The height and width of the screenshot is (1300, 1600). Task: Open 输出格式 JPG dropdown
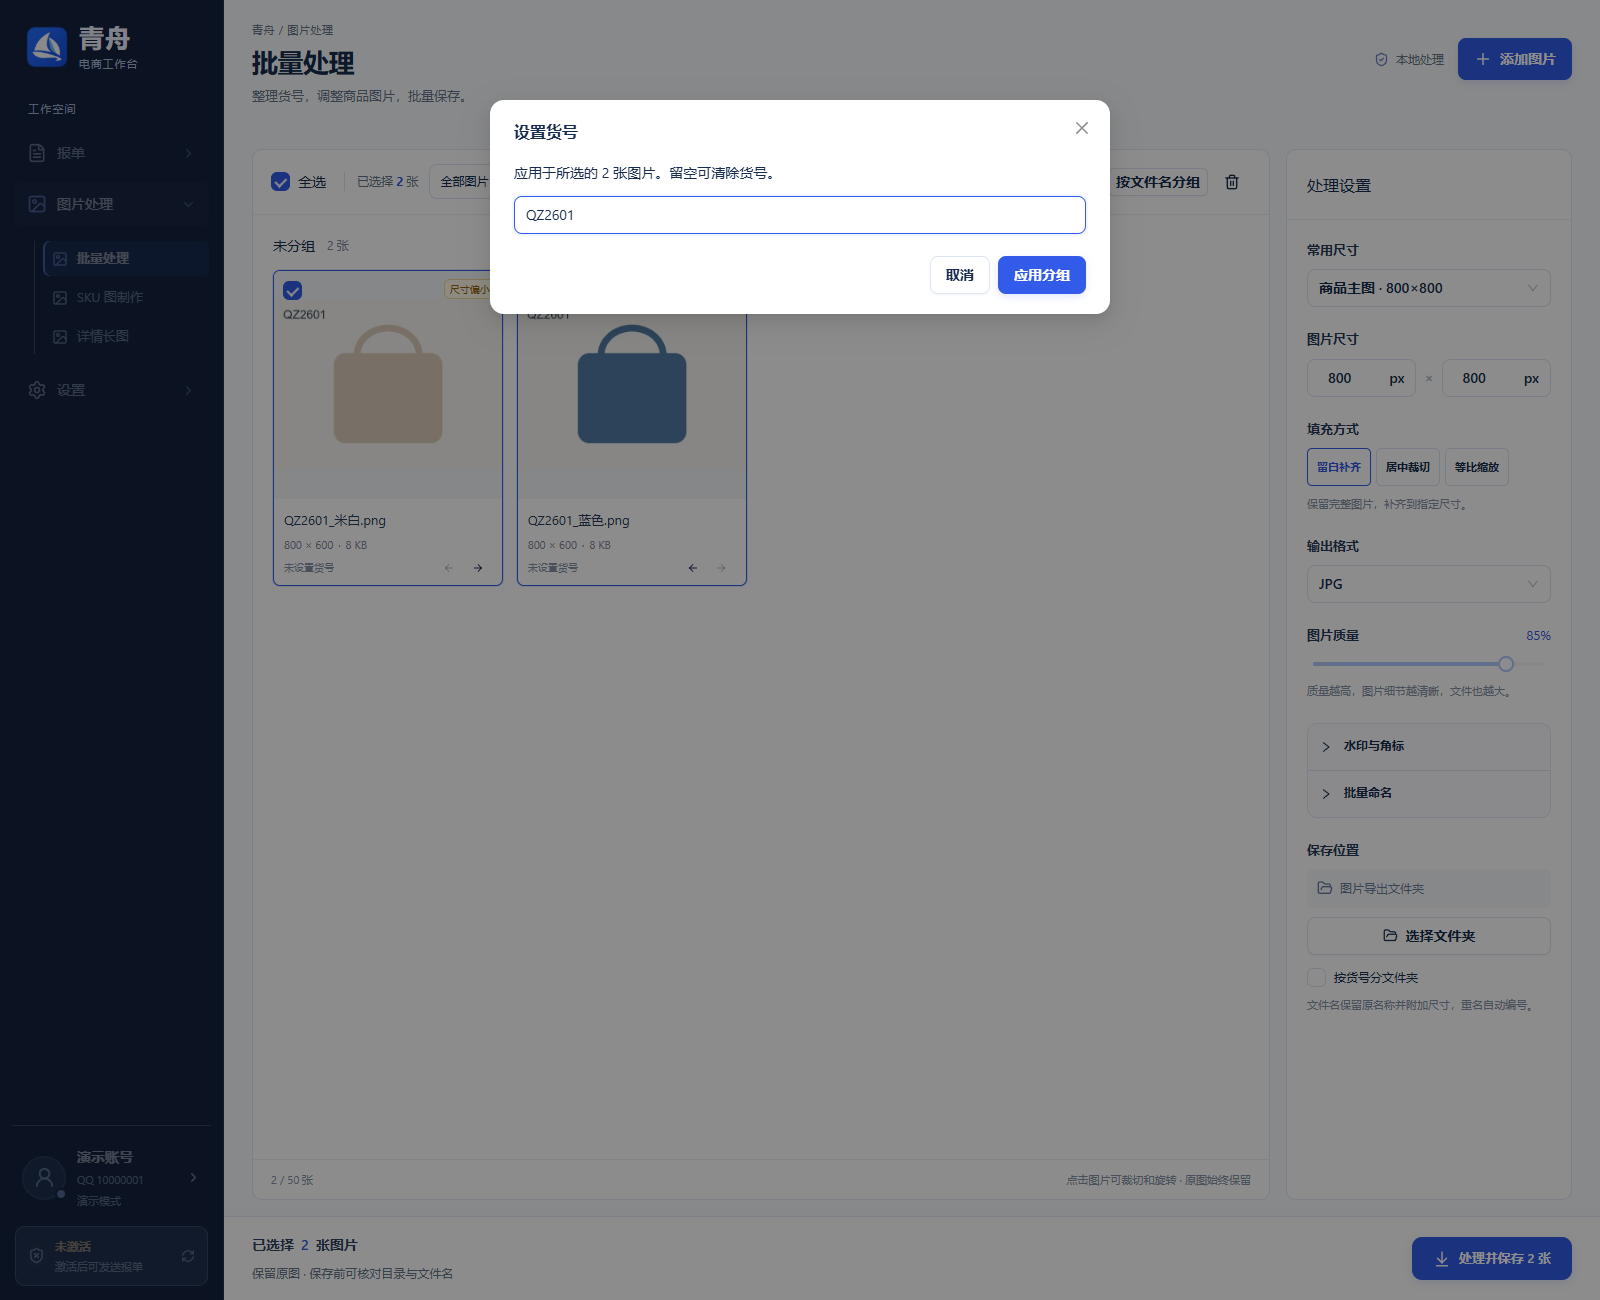(1428, 584)
